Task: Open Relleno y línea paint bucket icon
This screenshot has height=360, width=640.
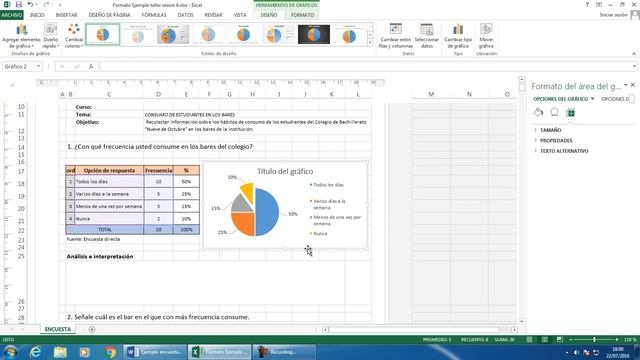Action: [538, 112]
